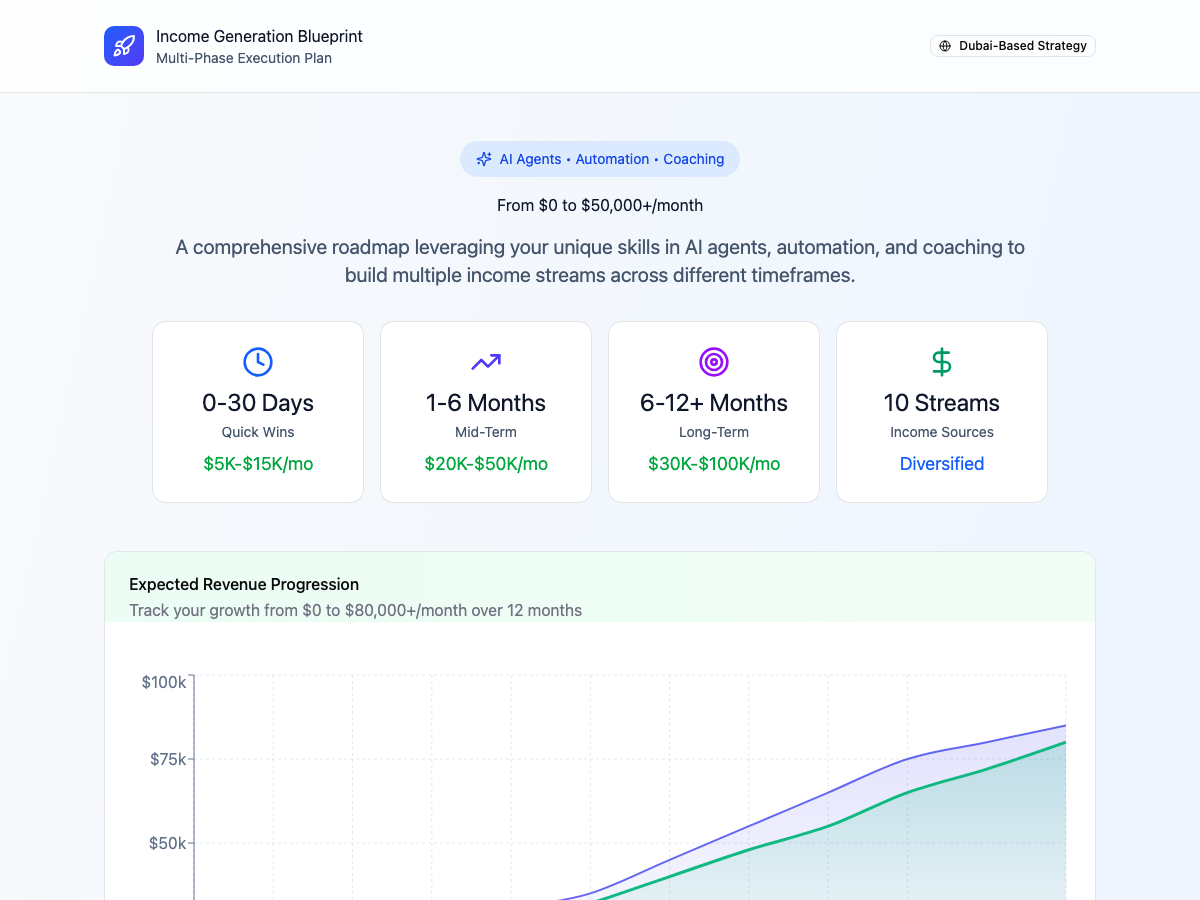Click the $5K-$15K/mo value
This screenshot has height=900, width=1200.
tap(258, 464)
